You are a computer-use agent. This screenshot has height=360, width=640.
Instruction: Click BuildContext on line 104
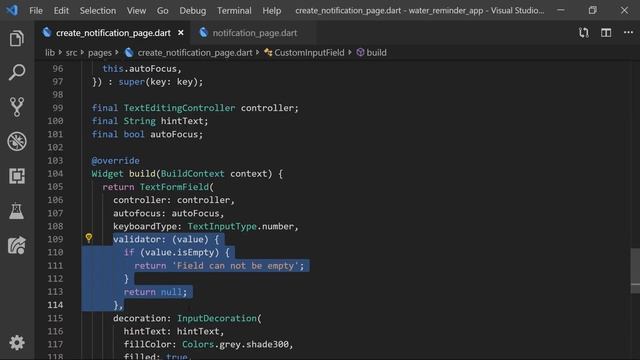pos(192,173)
